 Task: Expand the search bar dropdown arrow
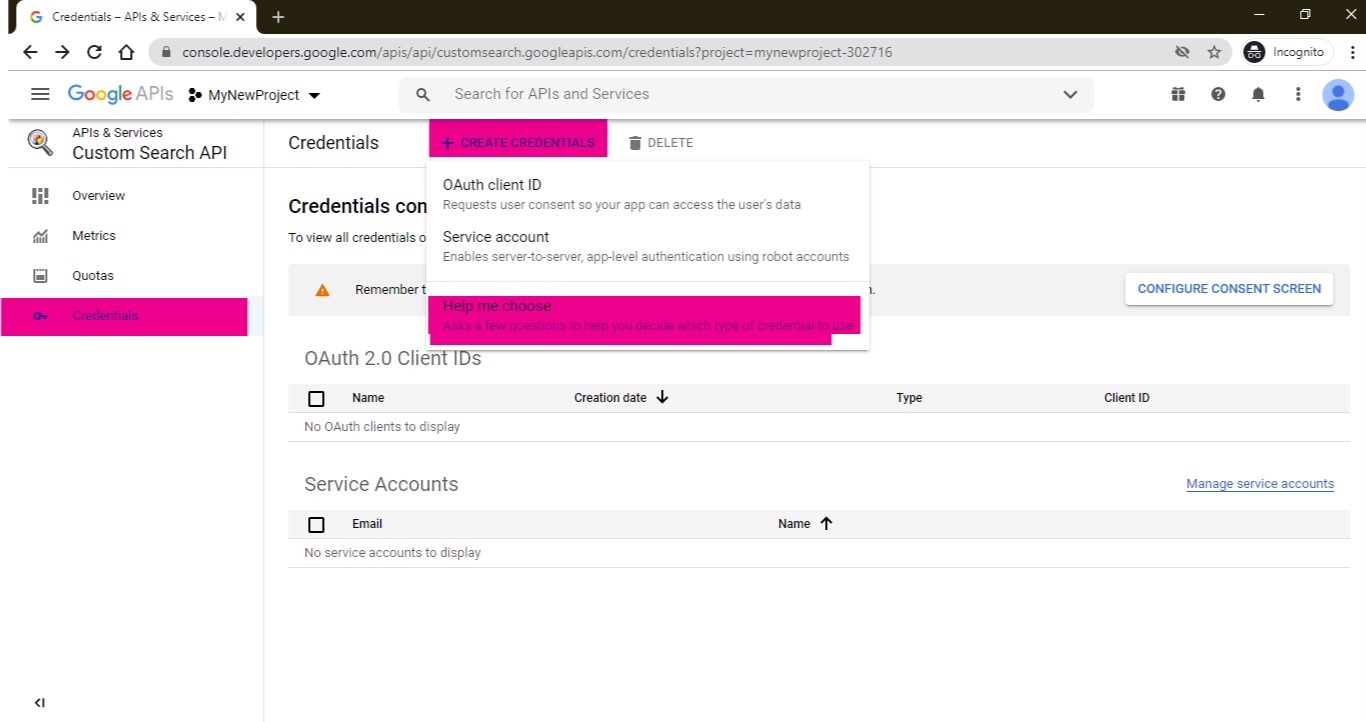pos(1070,95)
